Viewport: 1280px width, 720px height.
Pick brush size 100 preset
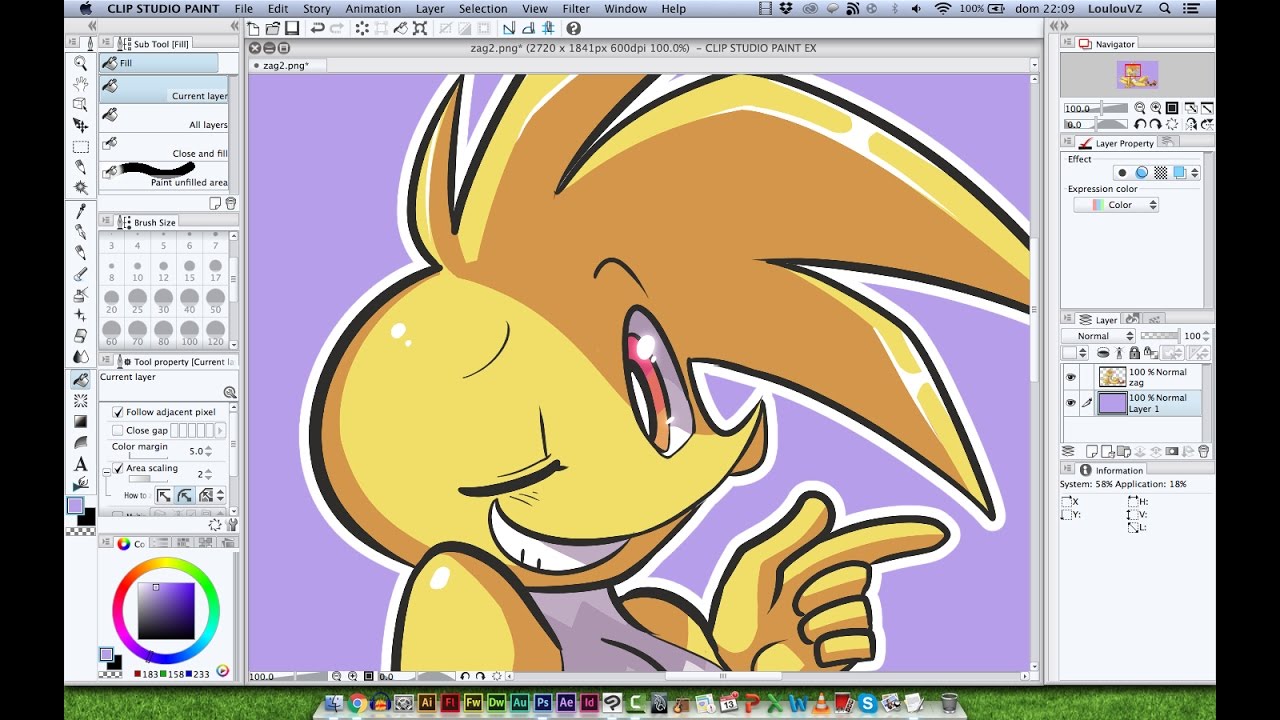189,331
